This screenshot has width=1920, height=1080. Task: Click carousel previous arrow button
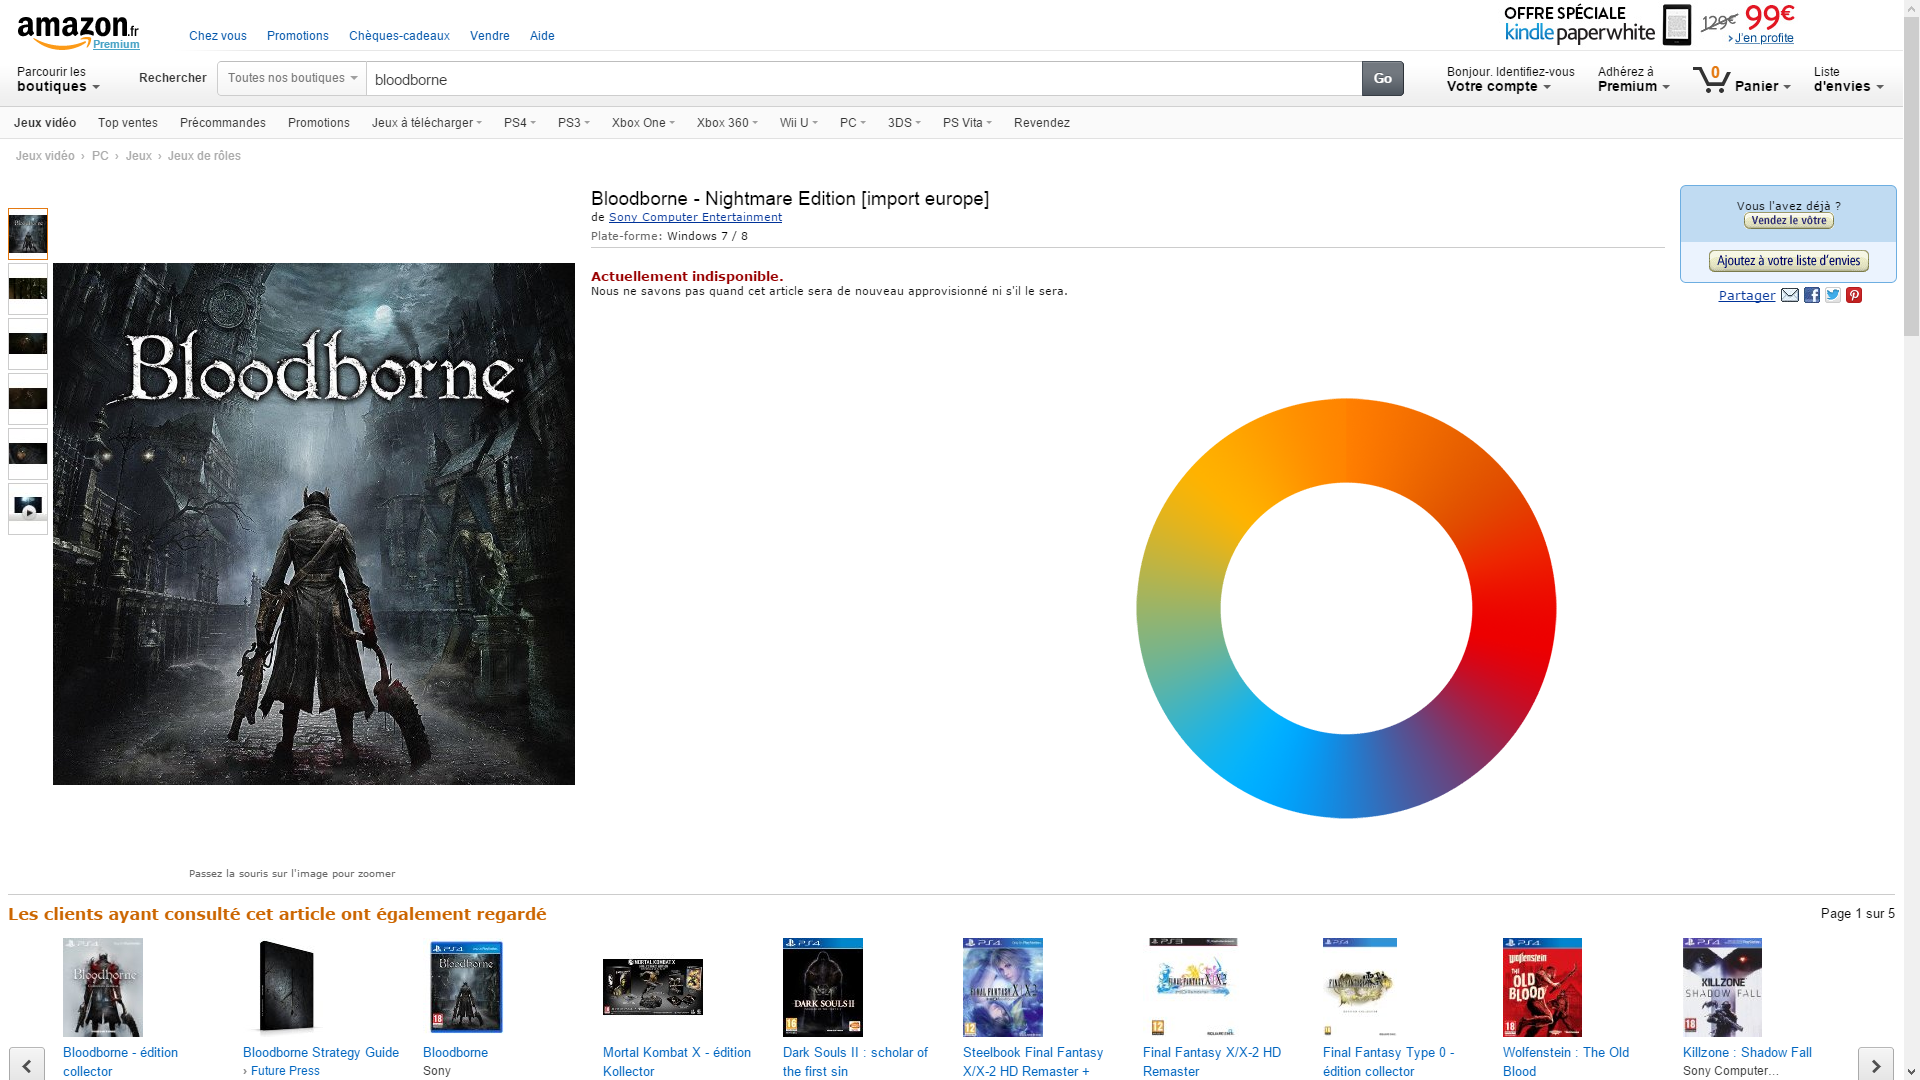[27, 1066]
